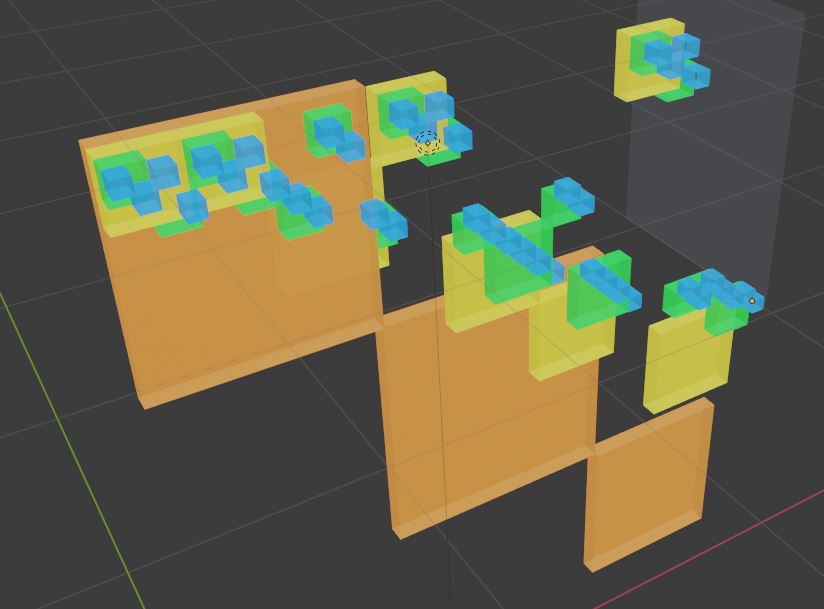Click the dashed-circle 3D cursor

coord(427,142)
